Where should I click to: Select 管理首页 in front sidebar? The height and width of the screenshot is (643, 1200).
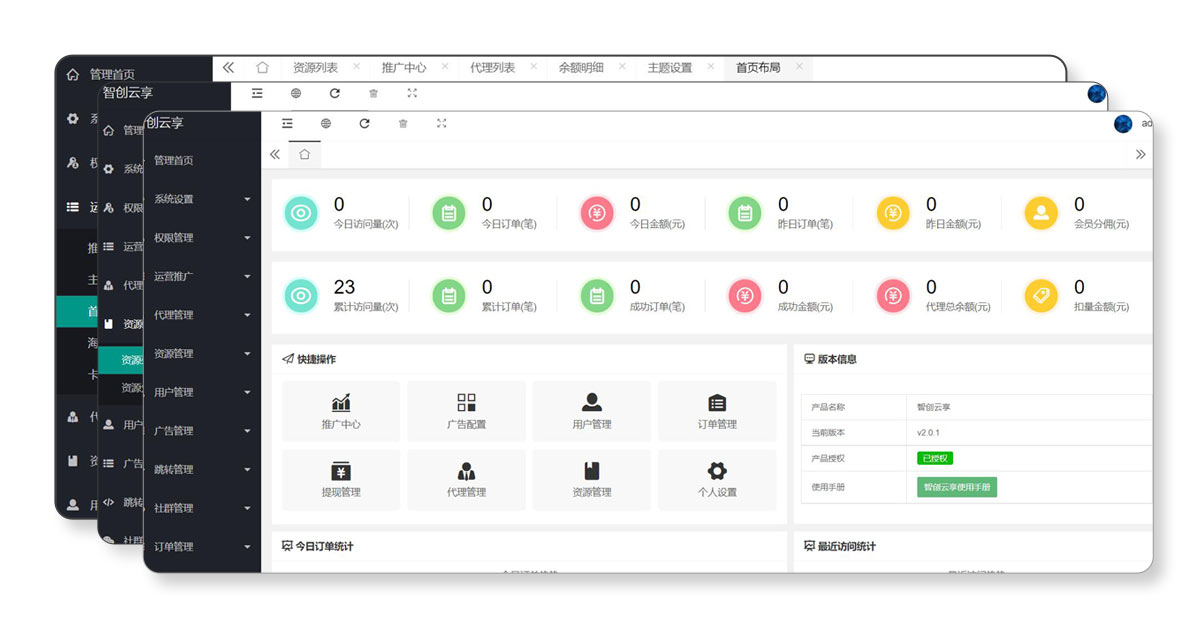click(174, 161)
